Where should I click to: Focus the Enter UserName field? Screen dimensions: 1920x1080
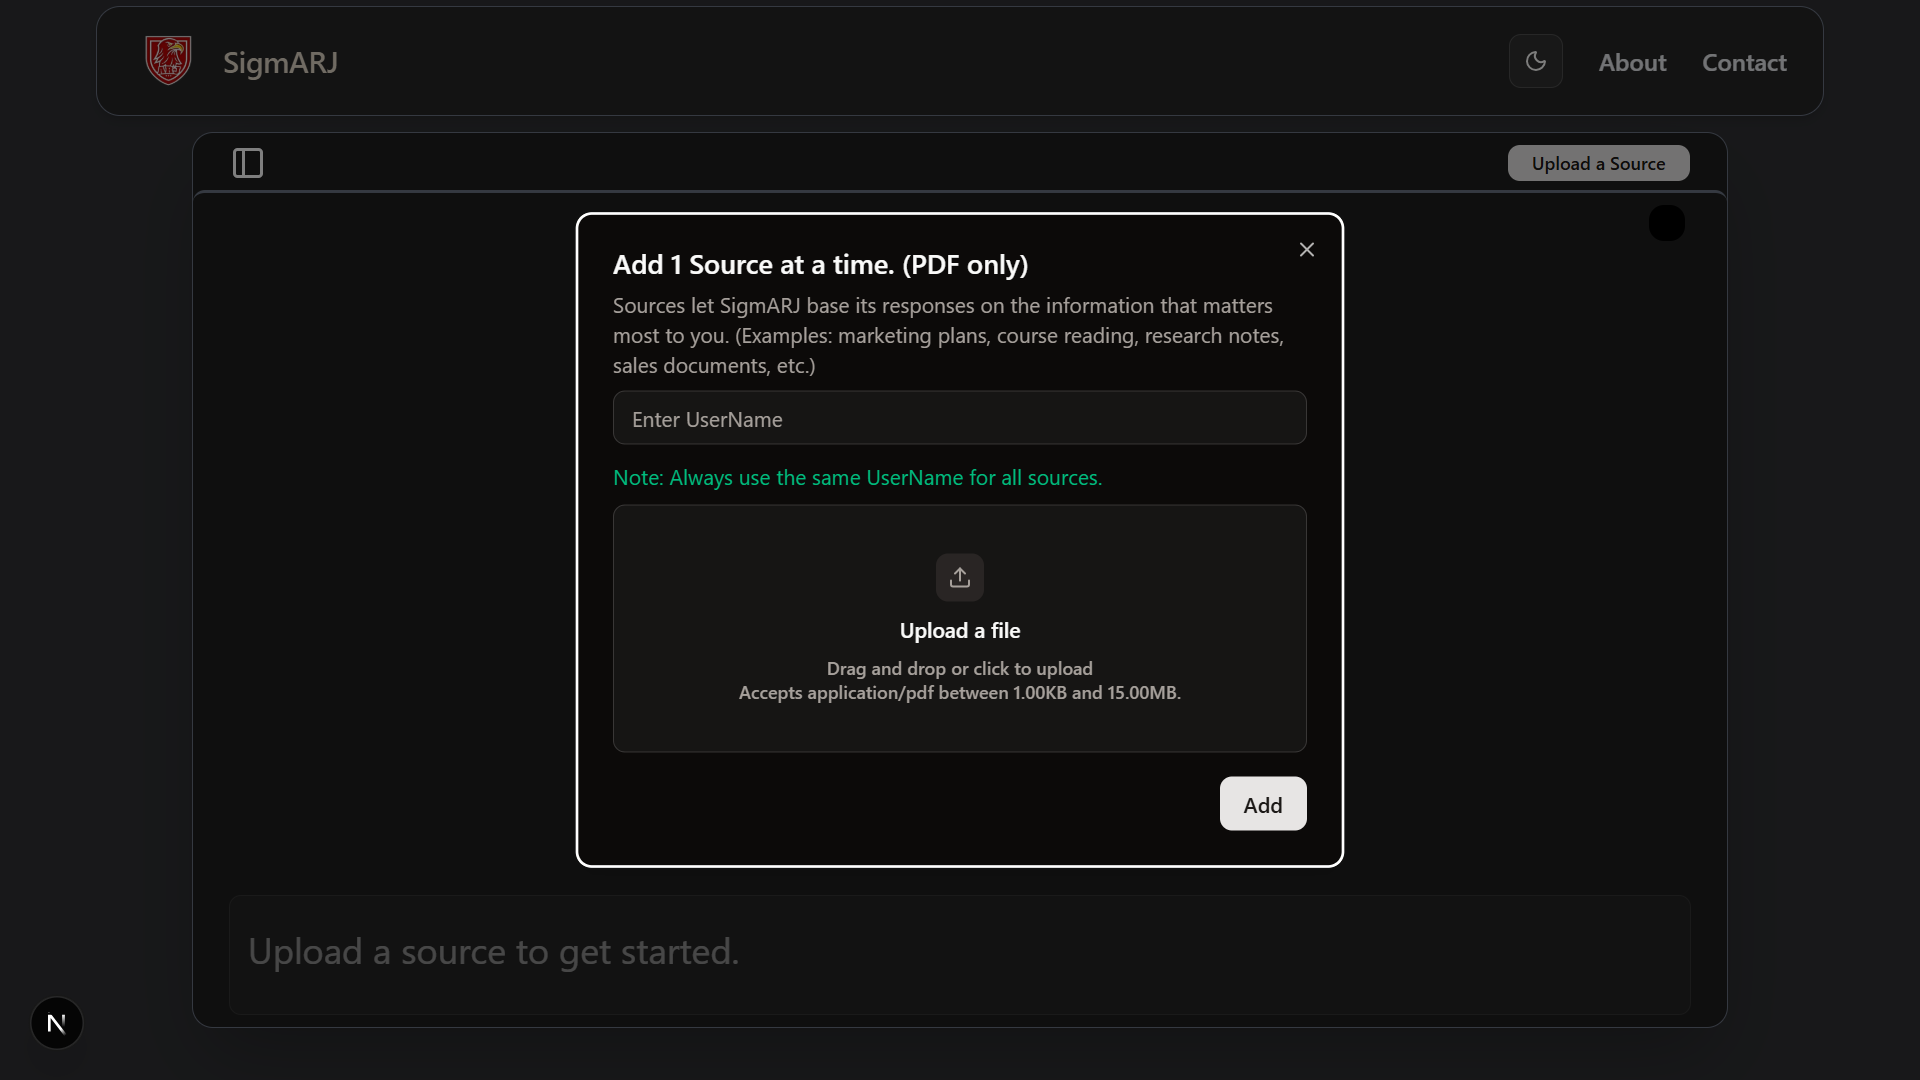point(959,418)
